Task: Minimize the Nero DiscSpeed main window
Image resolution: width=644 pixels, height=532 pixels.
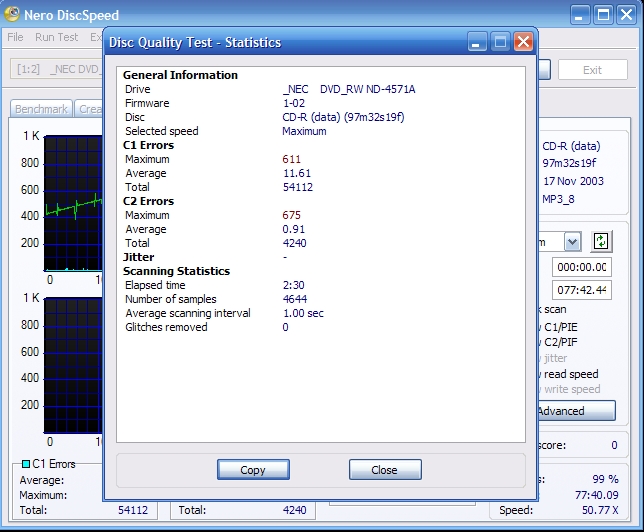Action: tap(580, 15)
